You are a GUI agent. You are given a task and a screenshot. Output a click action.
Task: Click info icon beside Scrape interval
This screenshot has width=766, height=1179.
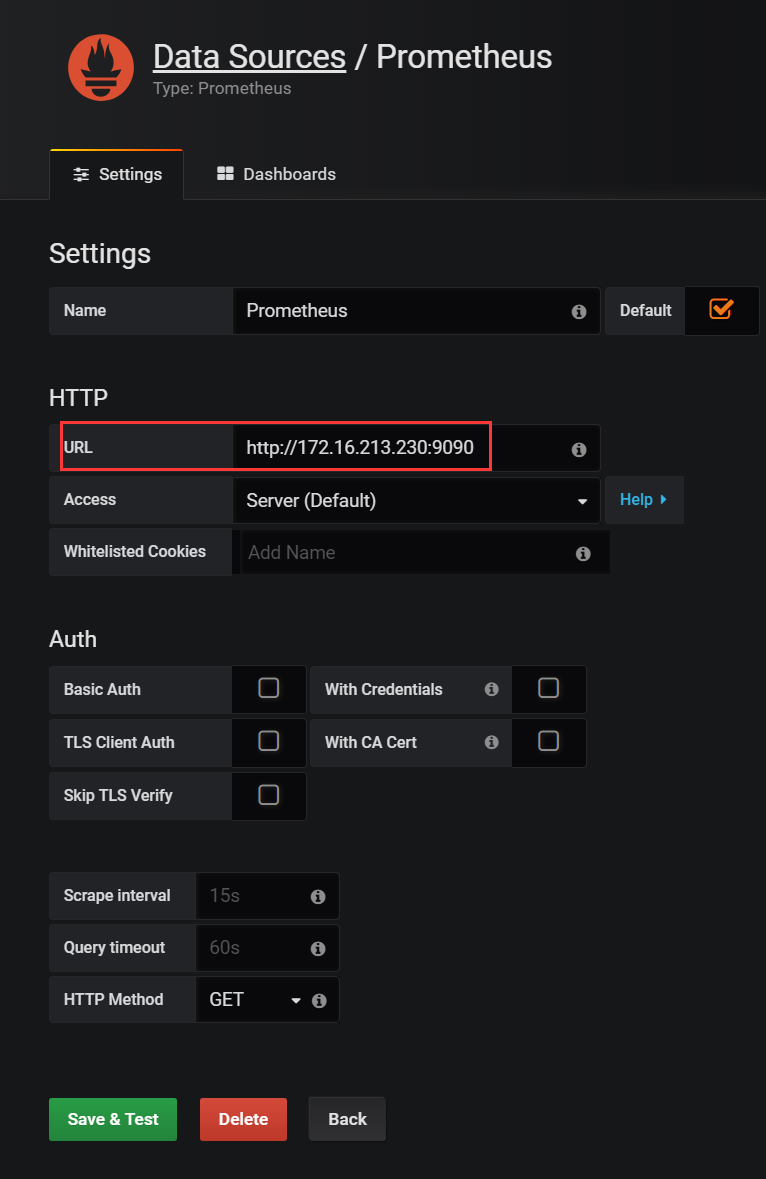(318, 897)
